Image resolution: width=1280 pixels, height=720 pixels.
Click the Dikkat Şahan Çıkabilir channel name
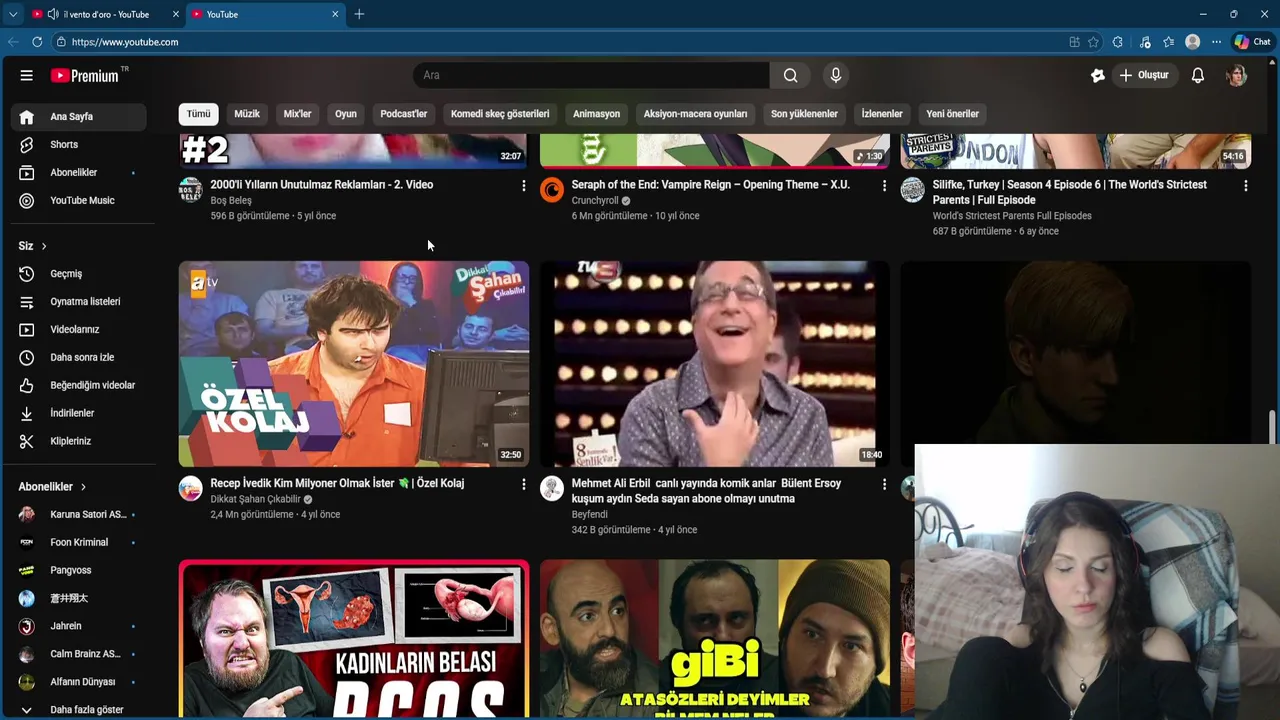pos(255,499)
